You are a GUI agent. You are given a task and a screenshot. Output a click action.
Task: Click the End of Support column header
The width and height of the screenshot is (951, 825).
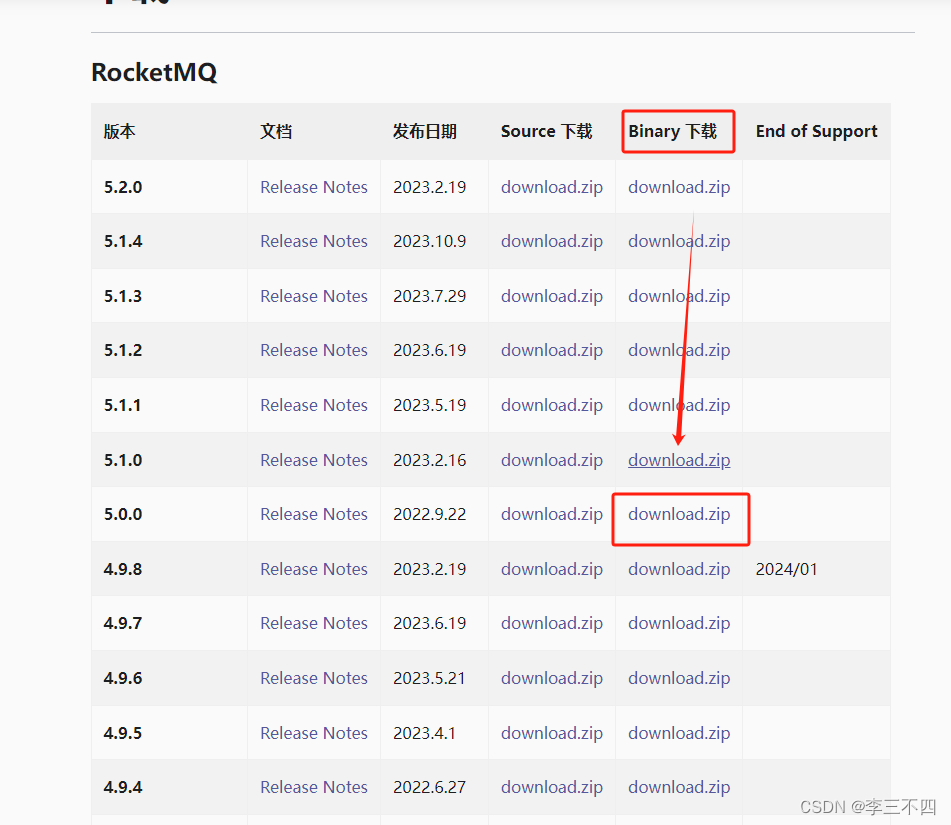coord(816,131)
